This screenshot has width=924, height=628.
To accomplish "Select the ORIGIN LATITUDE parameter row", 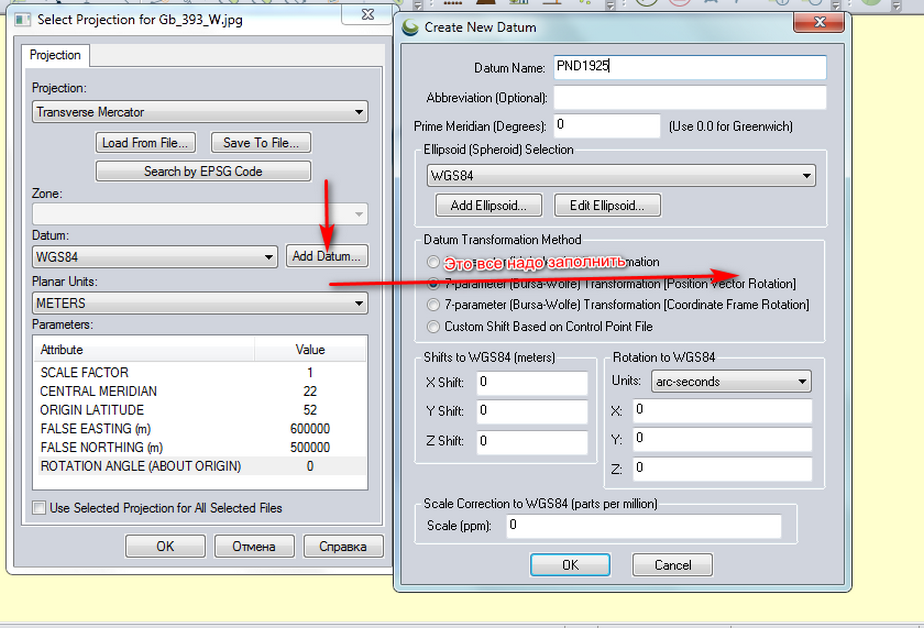I will point(200,410).
